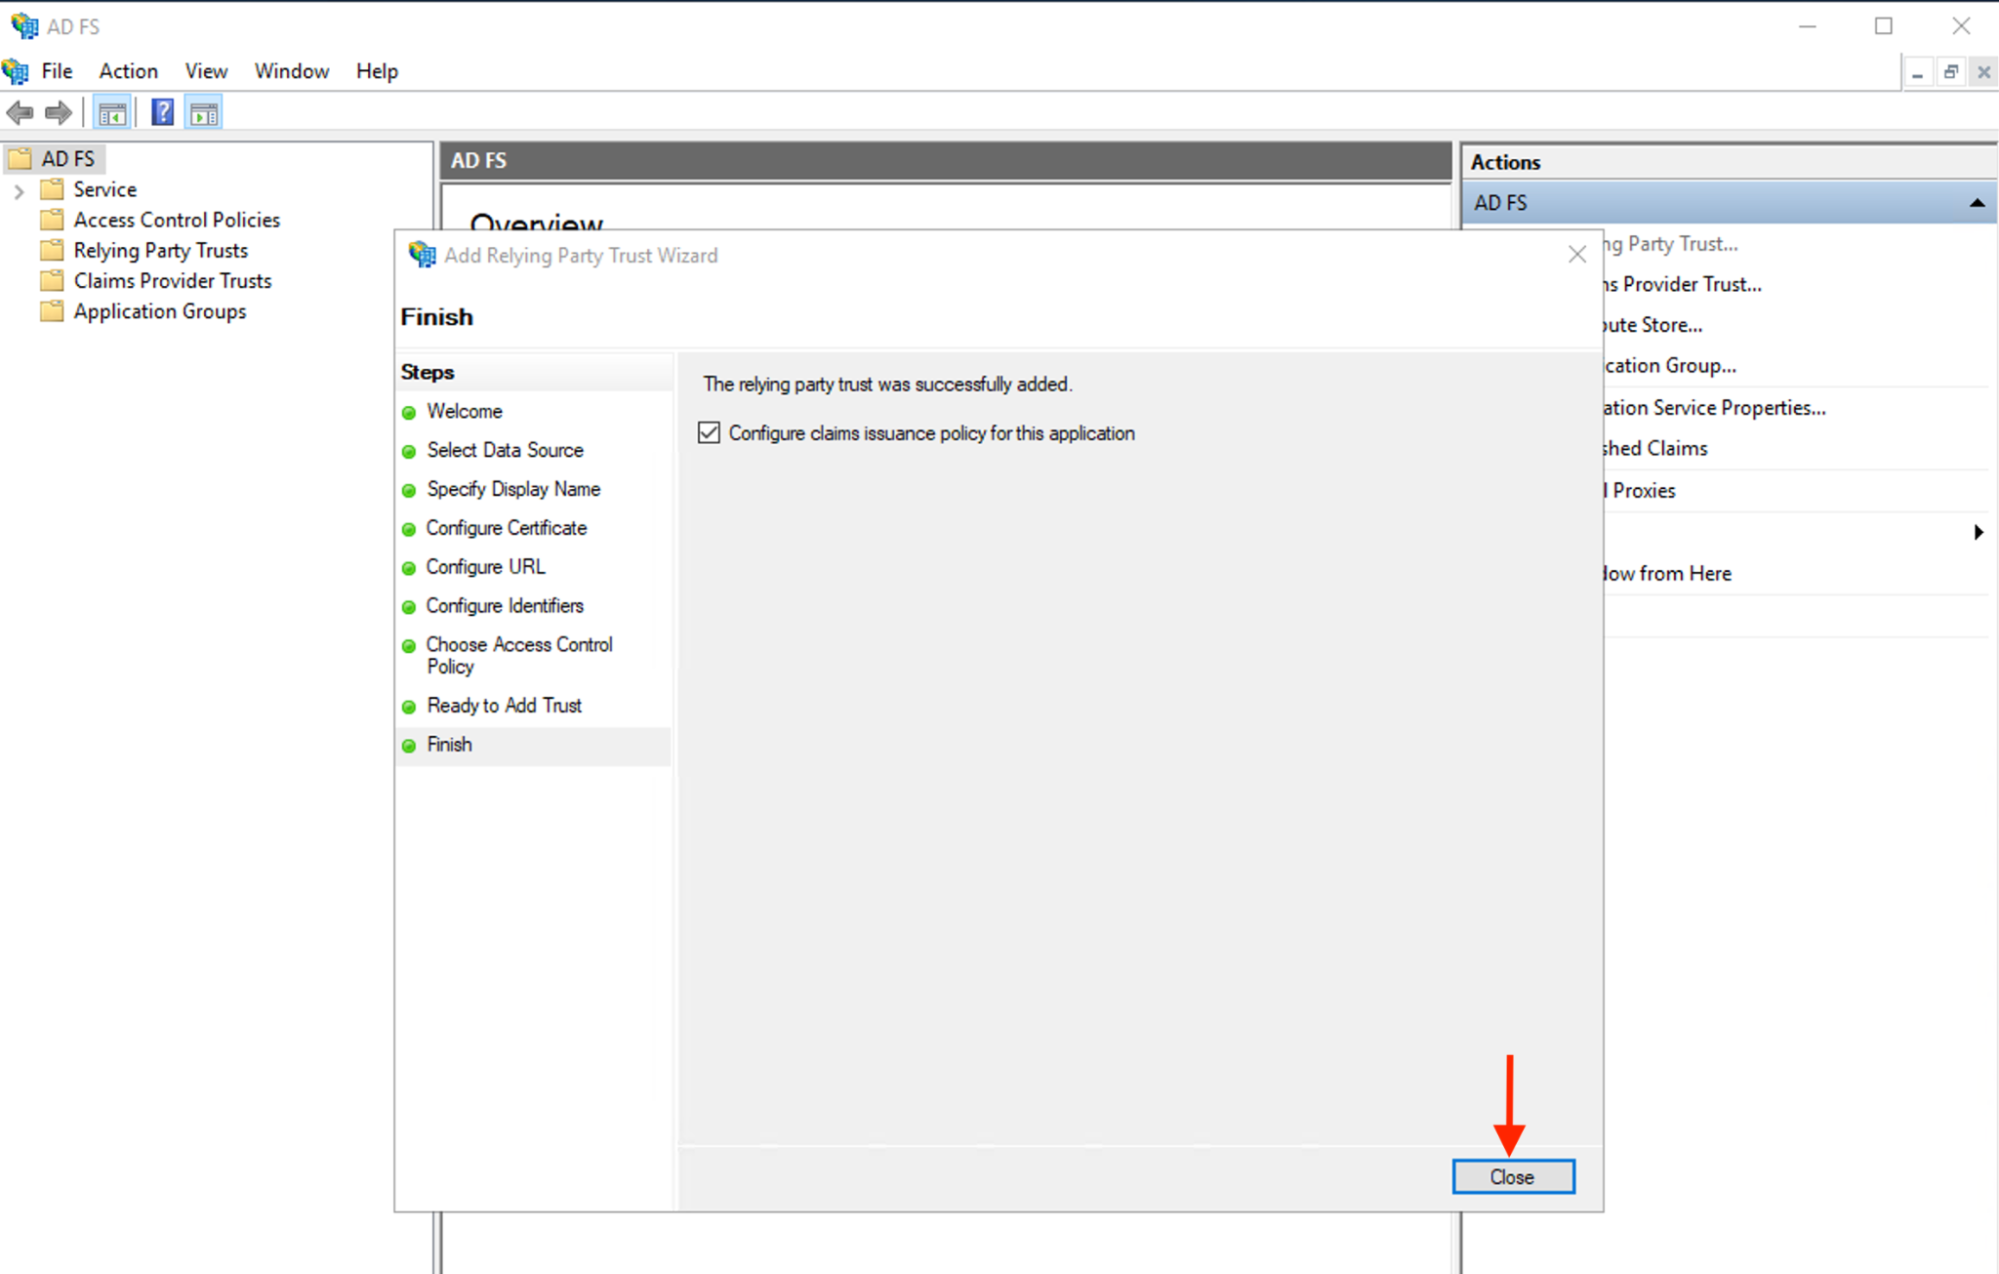Screen dimensions: 1999x1274
Task: Click show/hide action pane icon
Action: tap(204, 113)
